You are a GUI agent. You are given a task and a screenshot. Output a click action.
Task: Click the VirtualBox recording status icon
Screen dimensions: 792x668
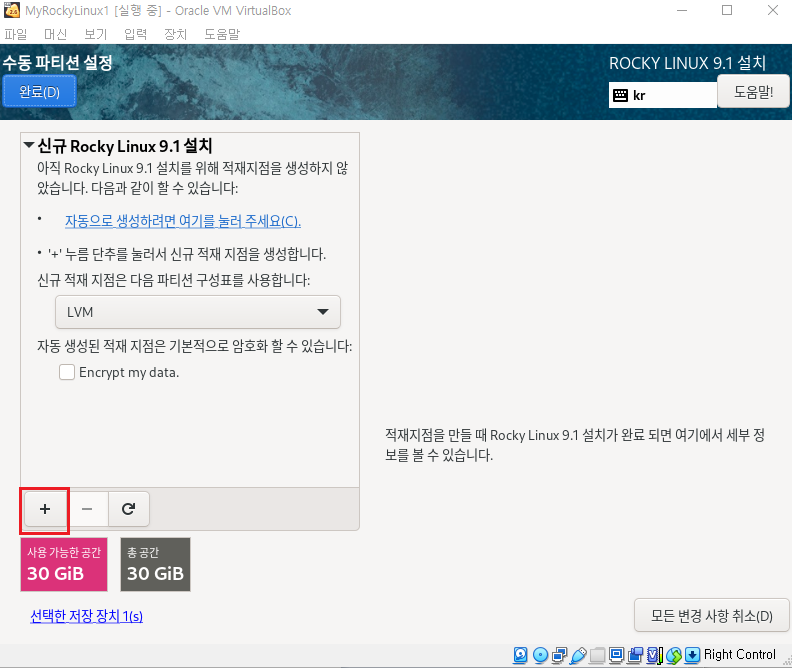coord(635,655)
